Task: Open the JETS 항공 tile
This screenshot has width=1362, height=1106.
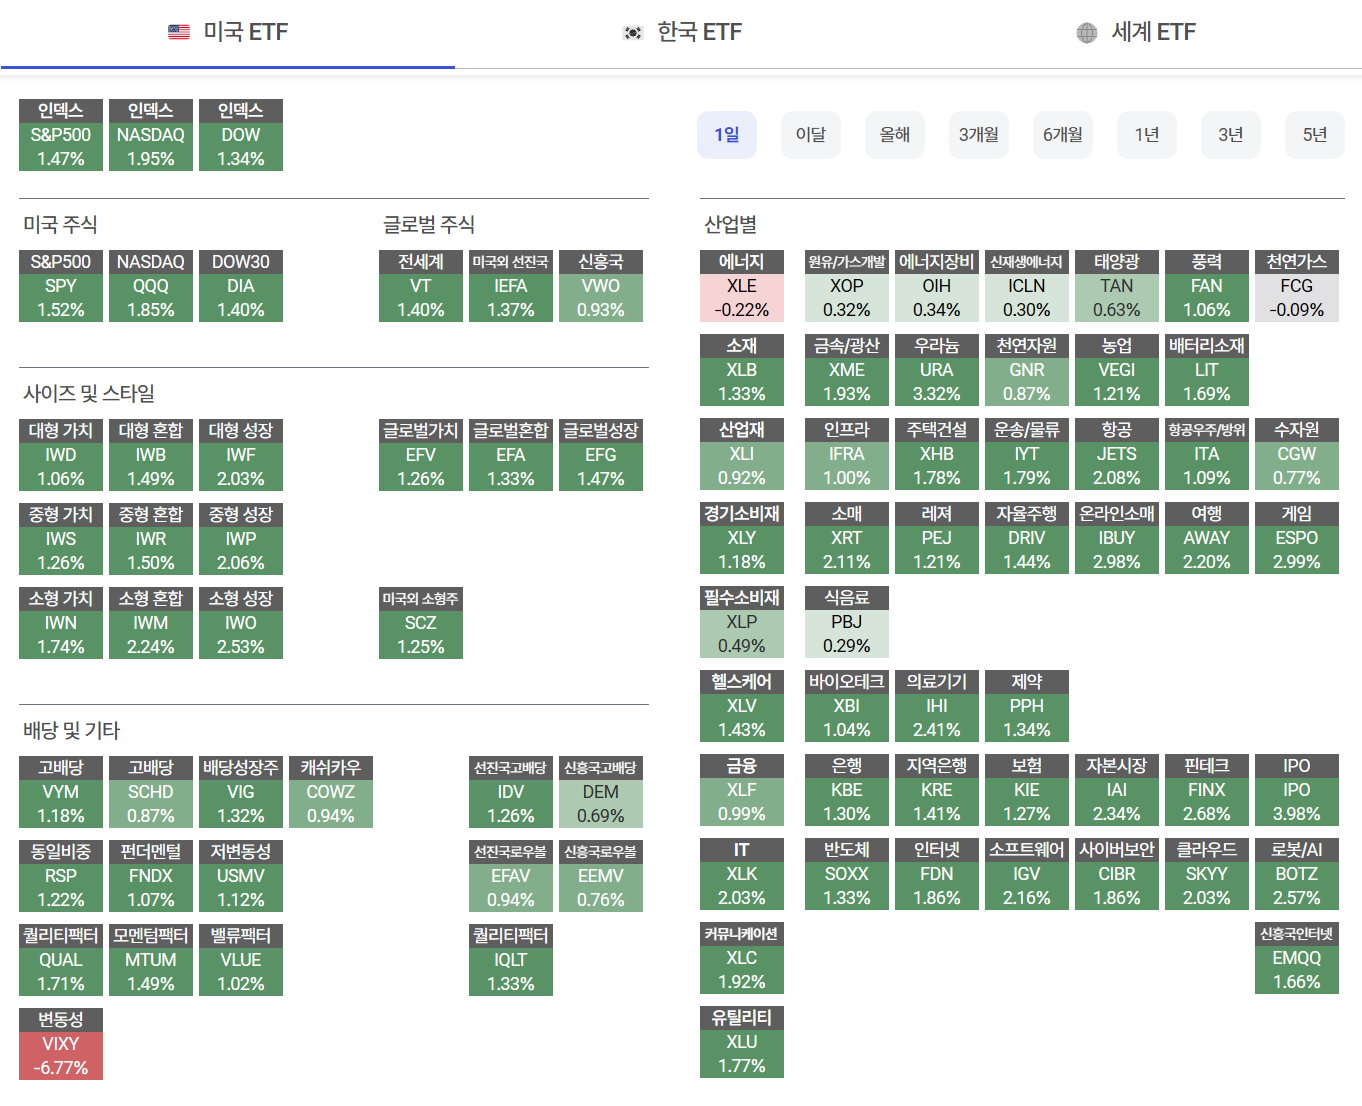Action: coord(1117,454)
